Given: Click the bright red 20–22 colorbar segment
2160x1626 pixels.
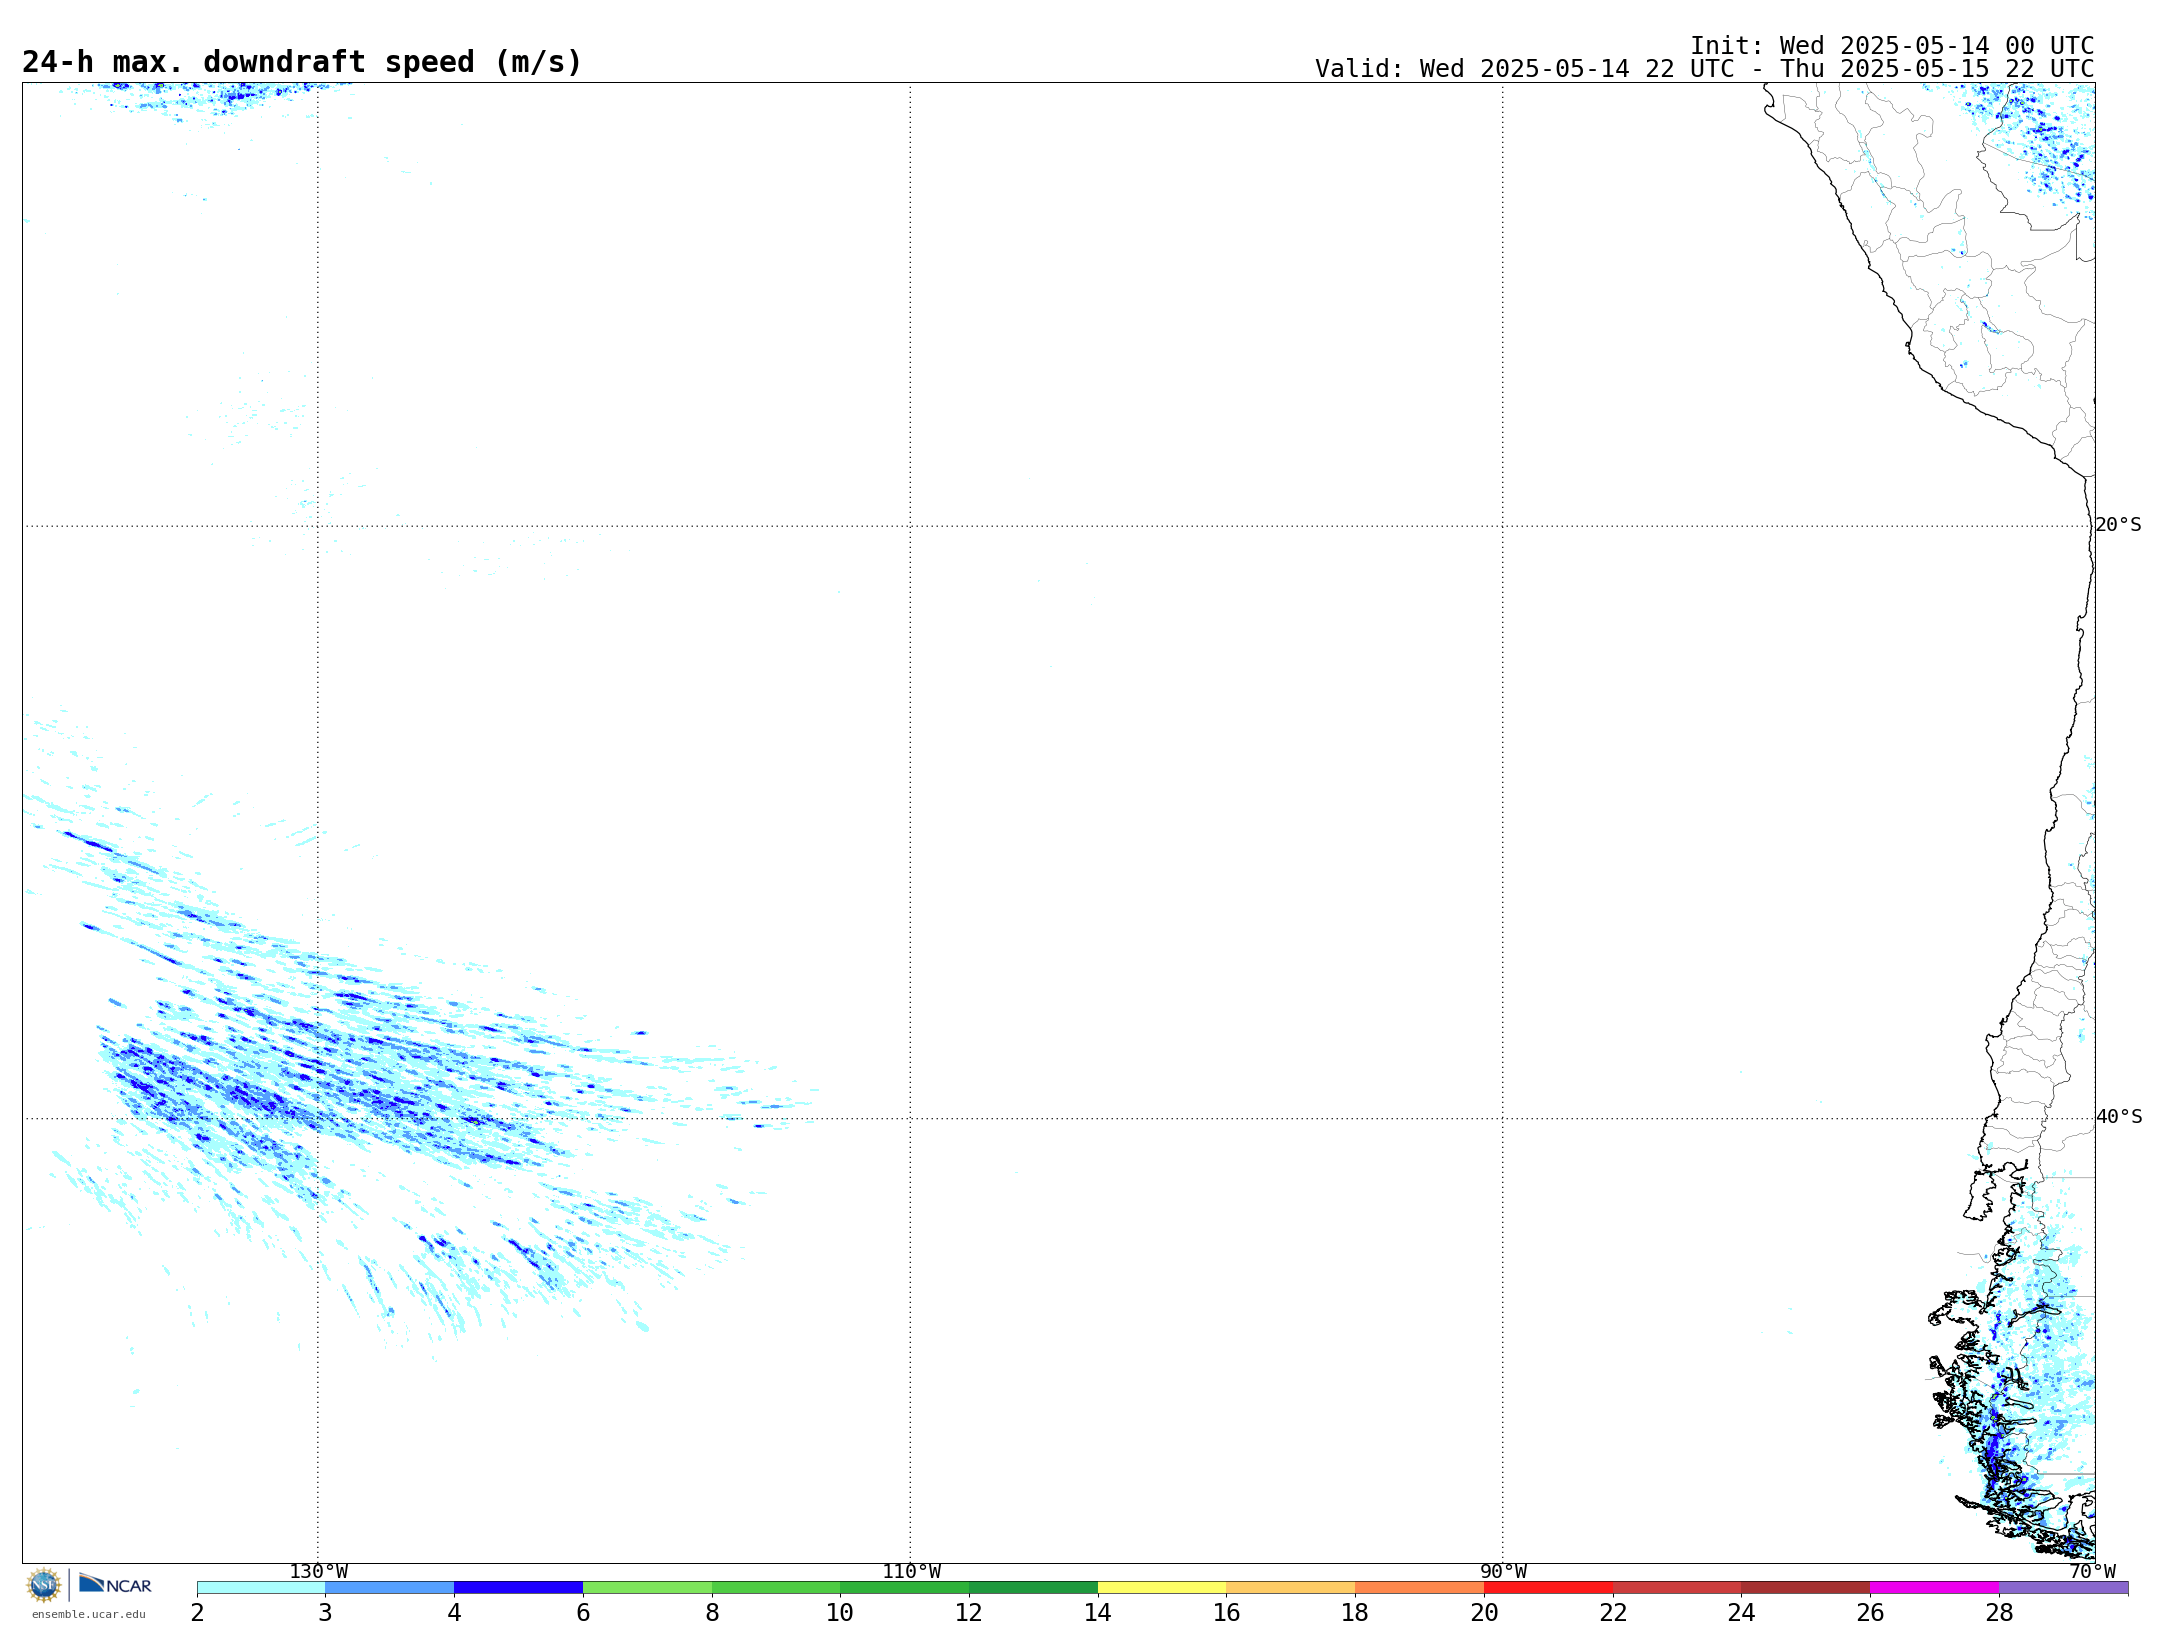Looking at the screenshot, I should click(1549, 1588).
